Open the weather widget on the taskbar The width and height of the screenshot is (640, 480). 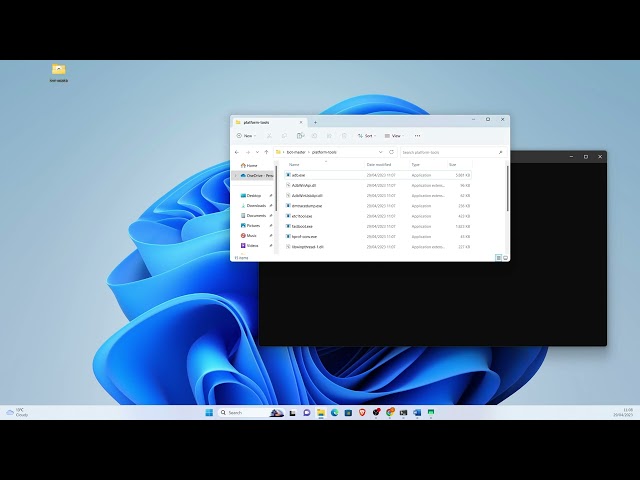click(x=17, y=412)
